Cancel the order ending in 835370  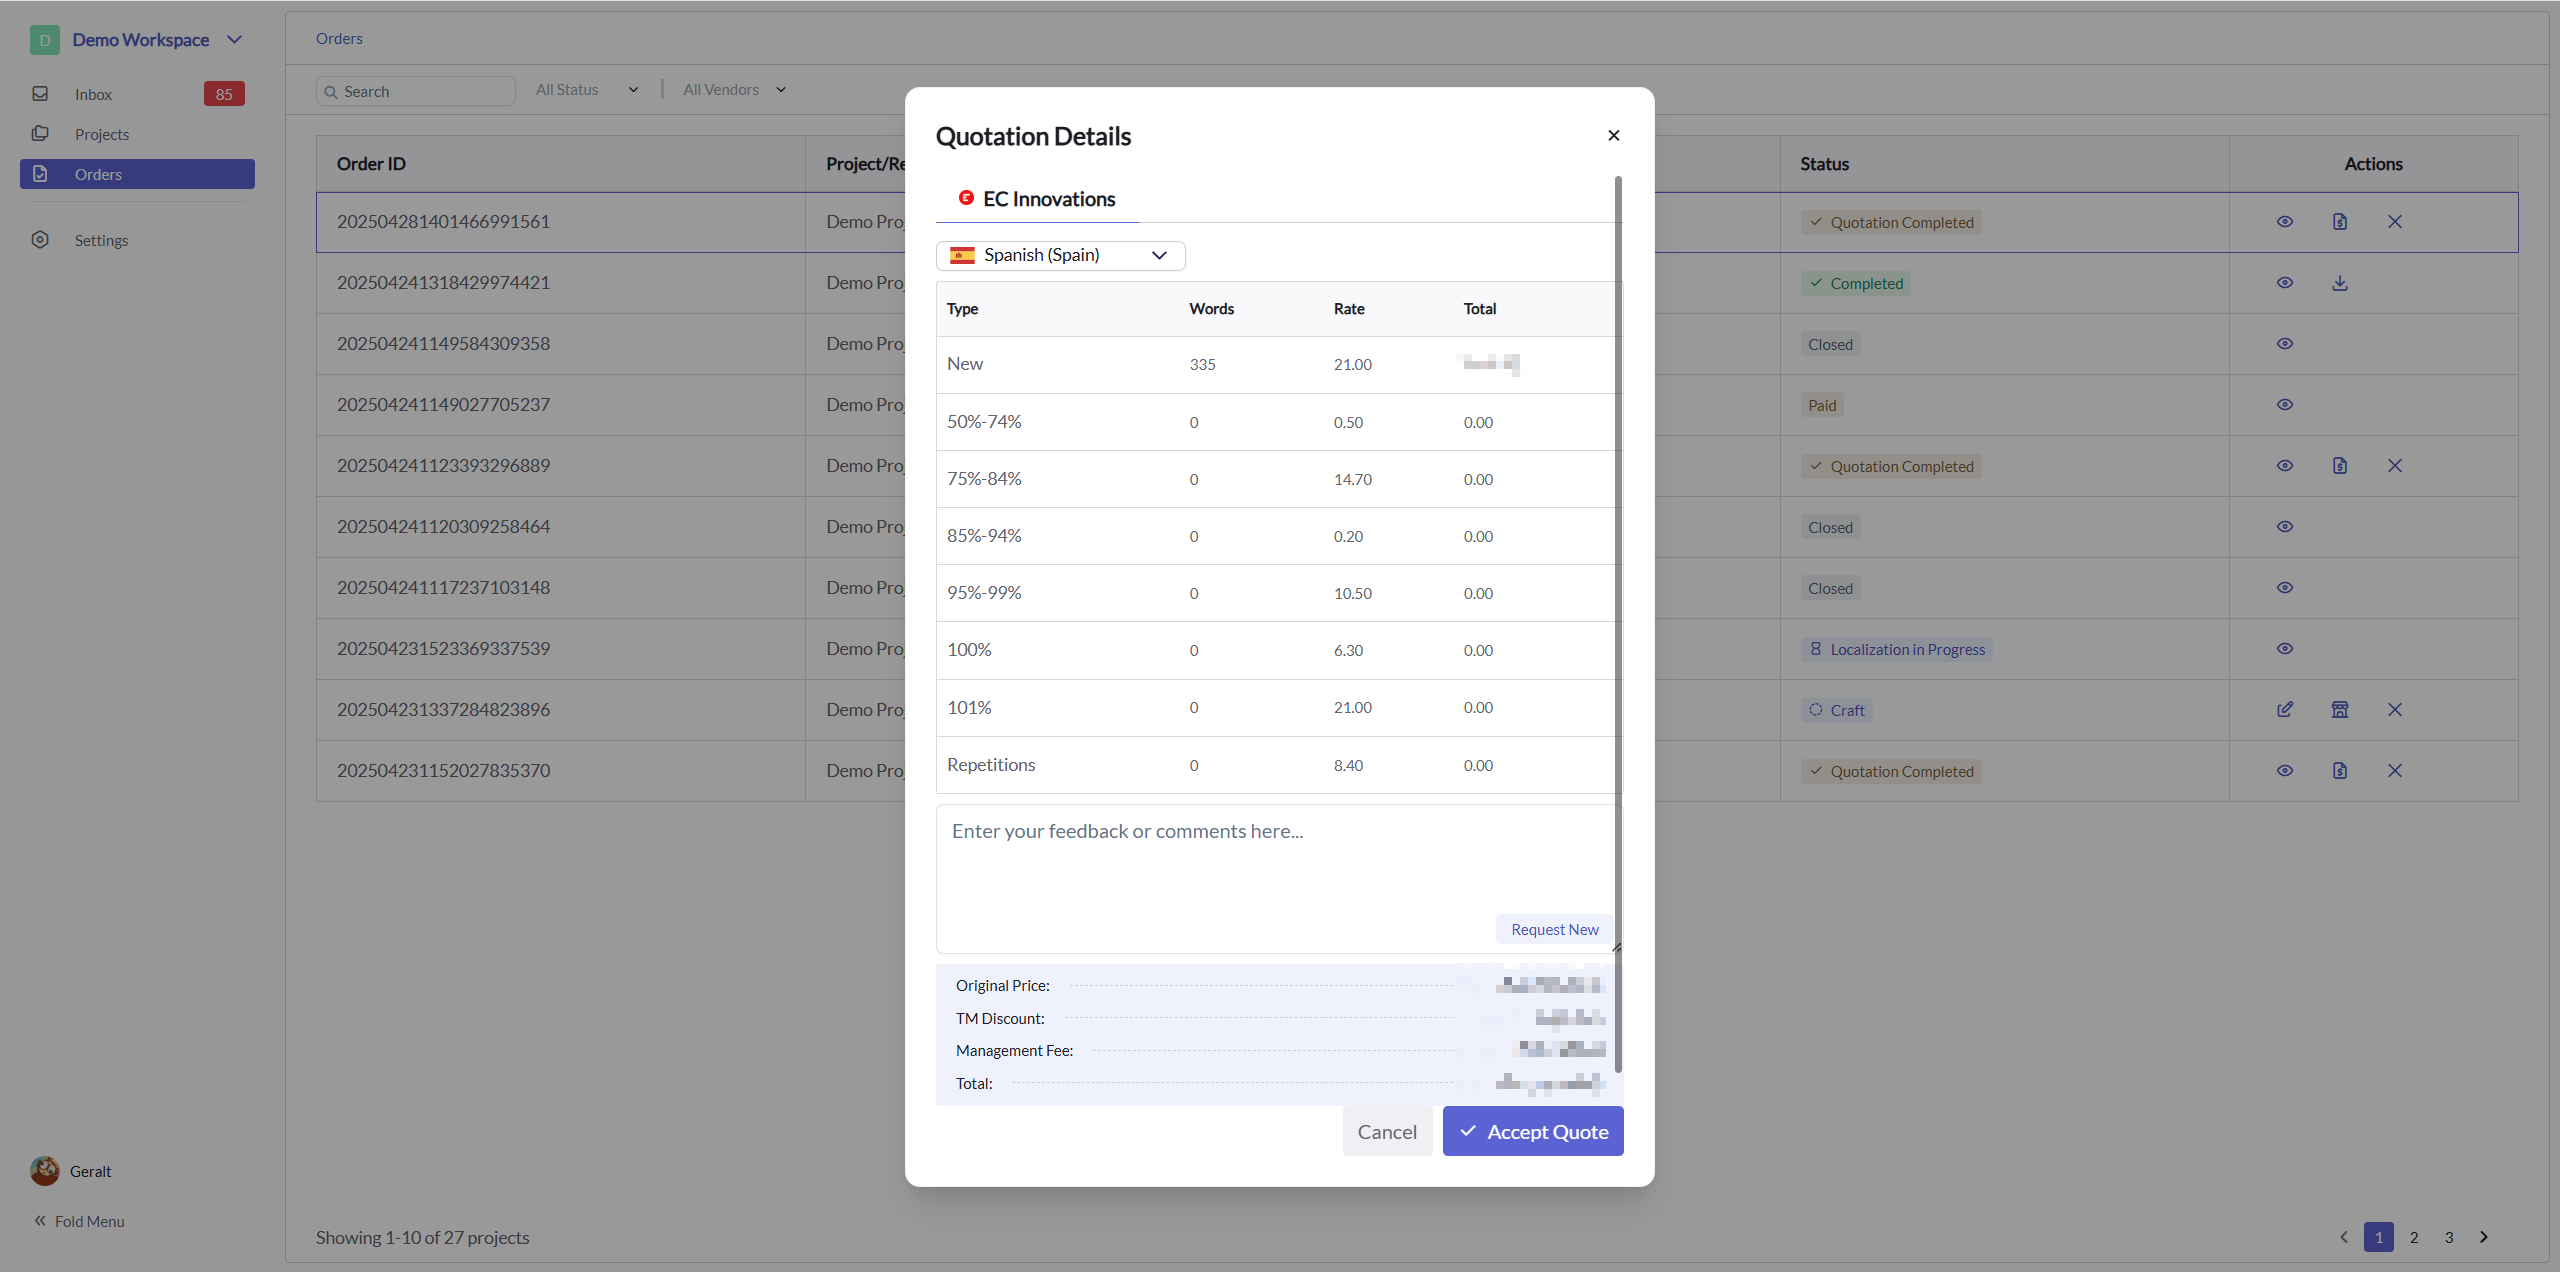tap(2394, 771)
